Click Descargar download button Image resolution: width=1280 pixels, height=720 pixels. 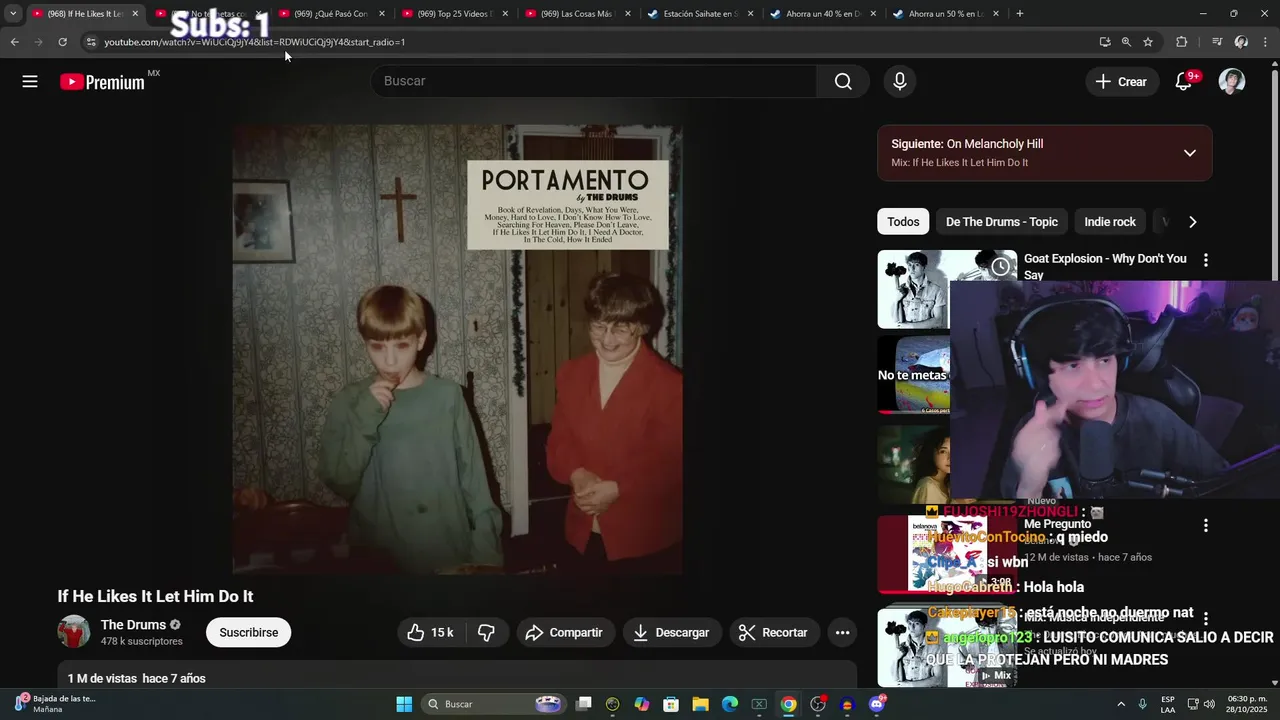[x=672, y=632]
